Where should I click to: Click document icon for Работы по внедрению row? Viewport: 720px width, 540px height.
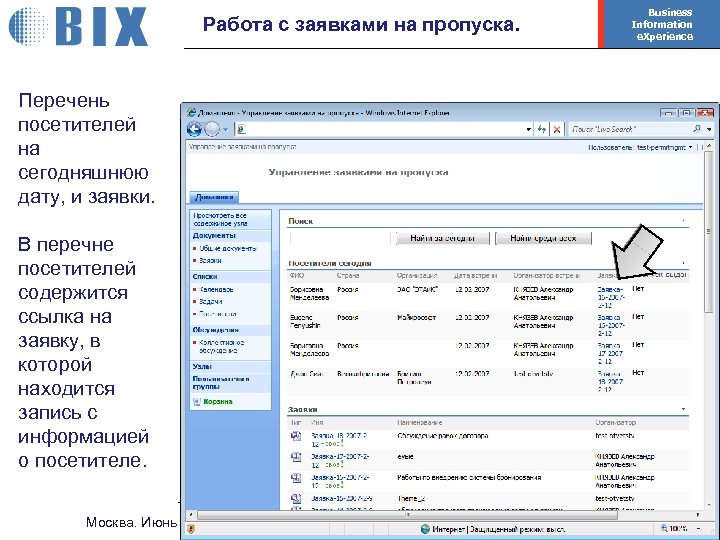[x=296, y=478]
